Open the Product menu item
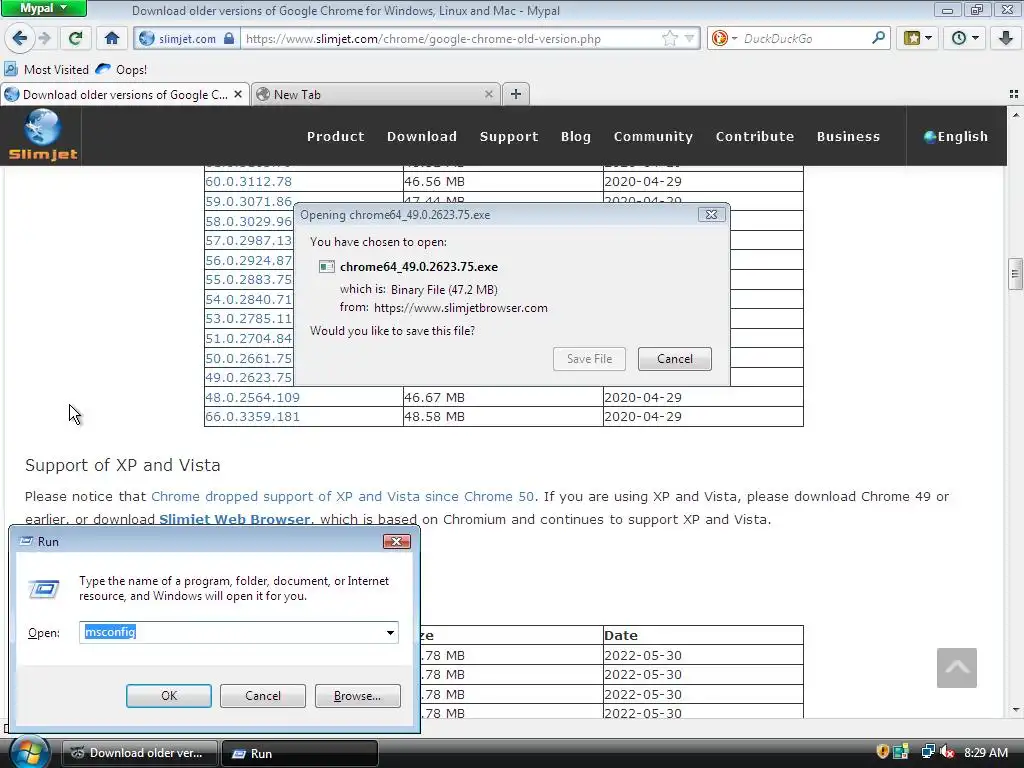The image size is (1024, 768). (x=336, y=136)
